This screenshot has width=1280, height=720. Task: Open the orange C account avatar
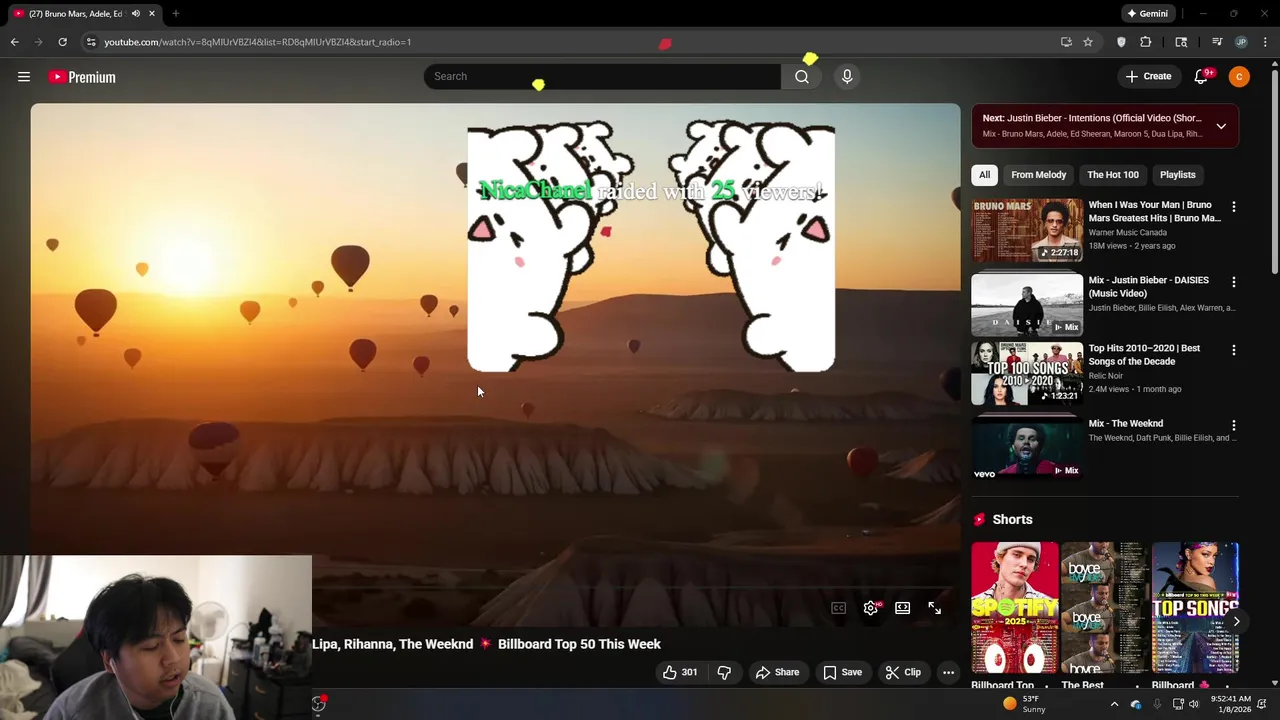(1239, 76)
